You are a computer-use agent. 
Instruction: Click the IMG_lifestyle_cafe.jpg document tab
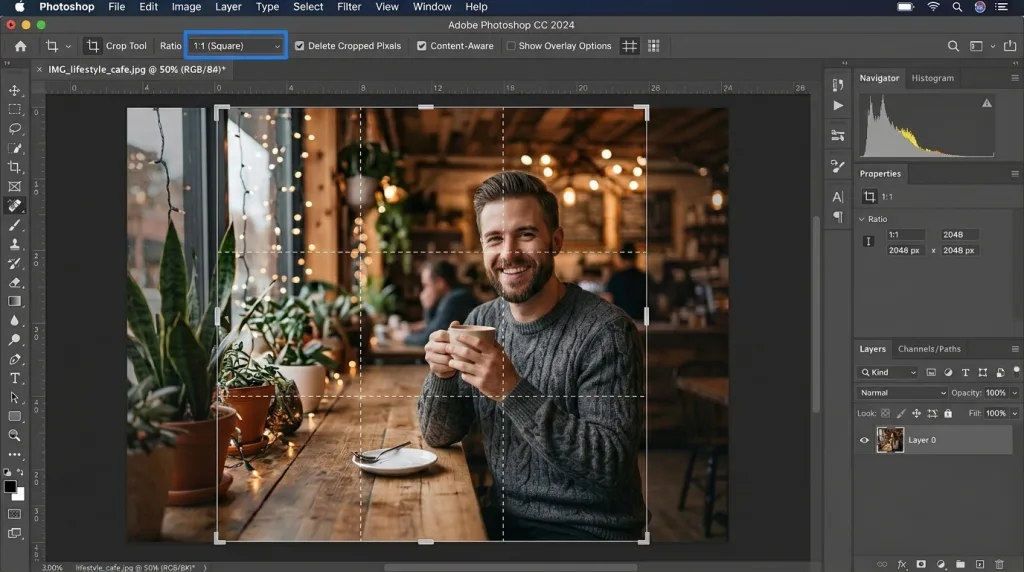[x=136, y=69]
